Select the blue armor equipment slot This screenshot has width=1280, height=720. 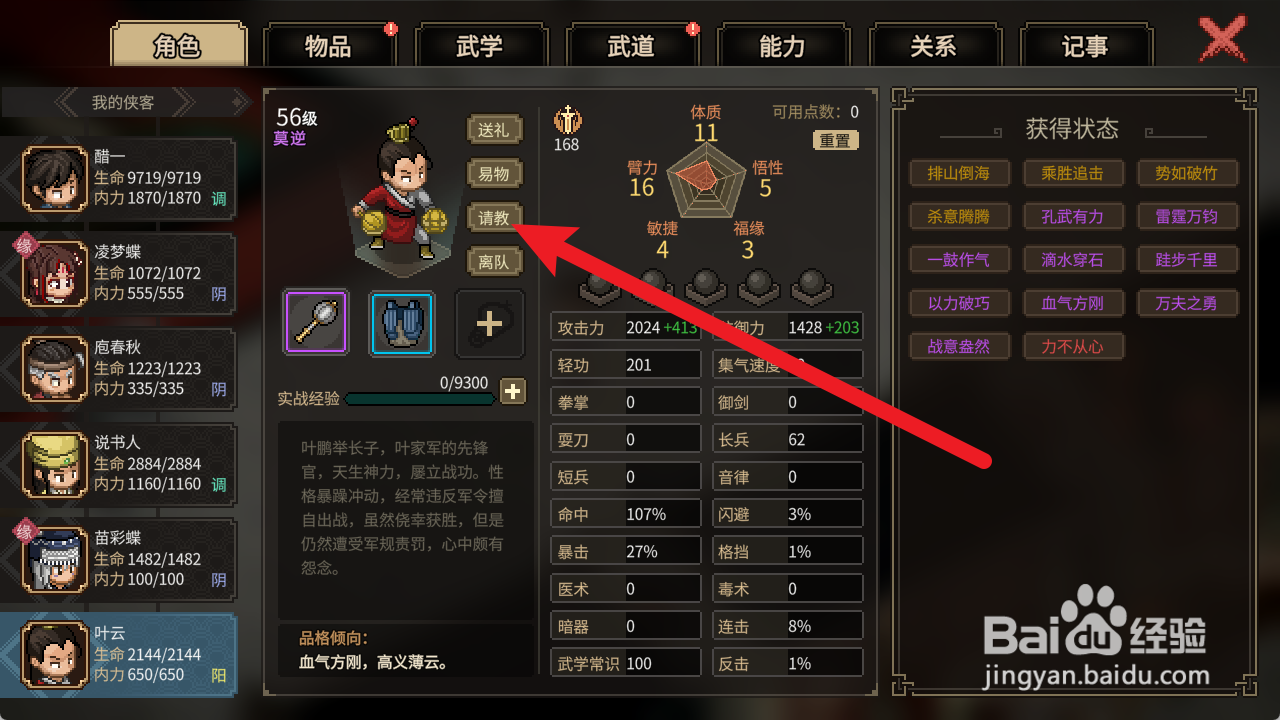pyautogui.click(x=402, y=323)
